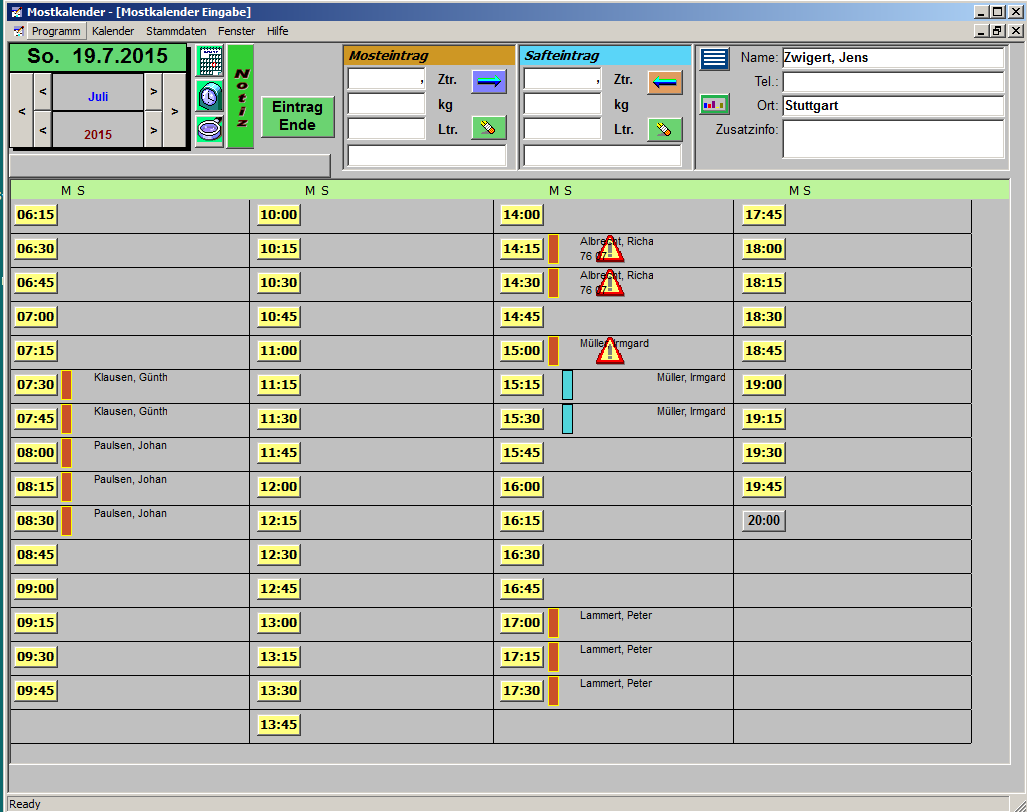Viewport: 1027px width, 812px height.
Task: Click warning icon at 15:00 Müller entry
Action: (610, 351)
